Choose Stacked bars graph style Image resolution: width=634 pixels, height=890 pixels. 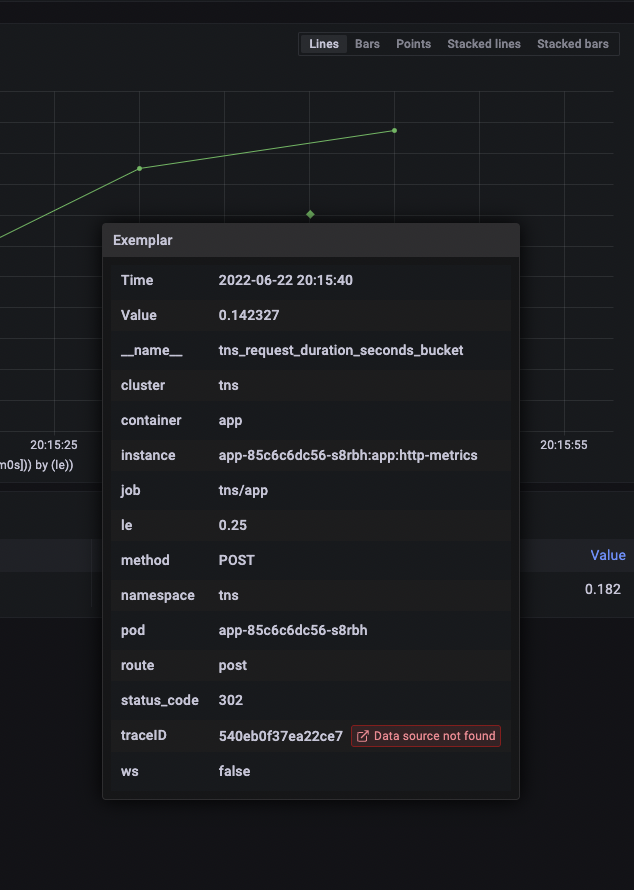pyautogui.click(x=573, y=44)
